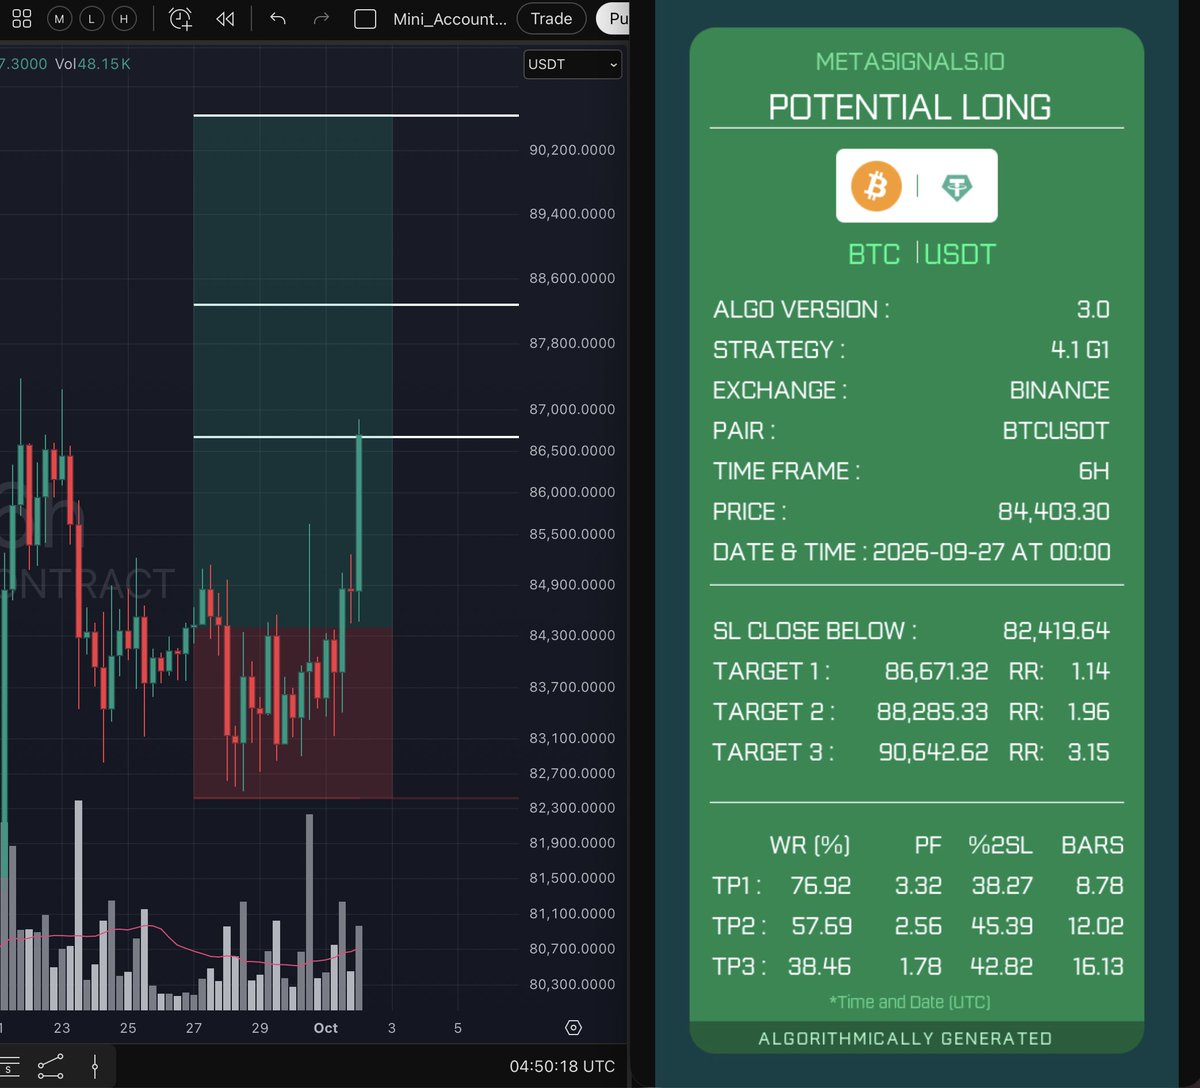Image resolution: width=1200 pixels, height=1088 pixels.
Task: Click the TP2 profit factor 2.56
Action: (x=919, y=926)
